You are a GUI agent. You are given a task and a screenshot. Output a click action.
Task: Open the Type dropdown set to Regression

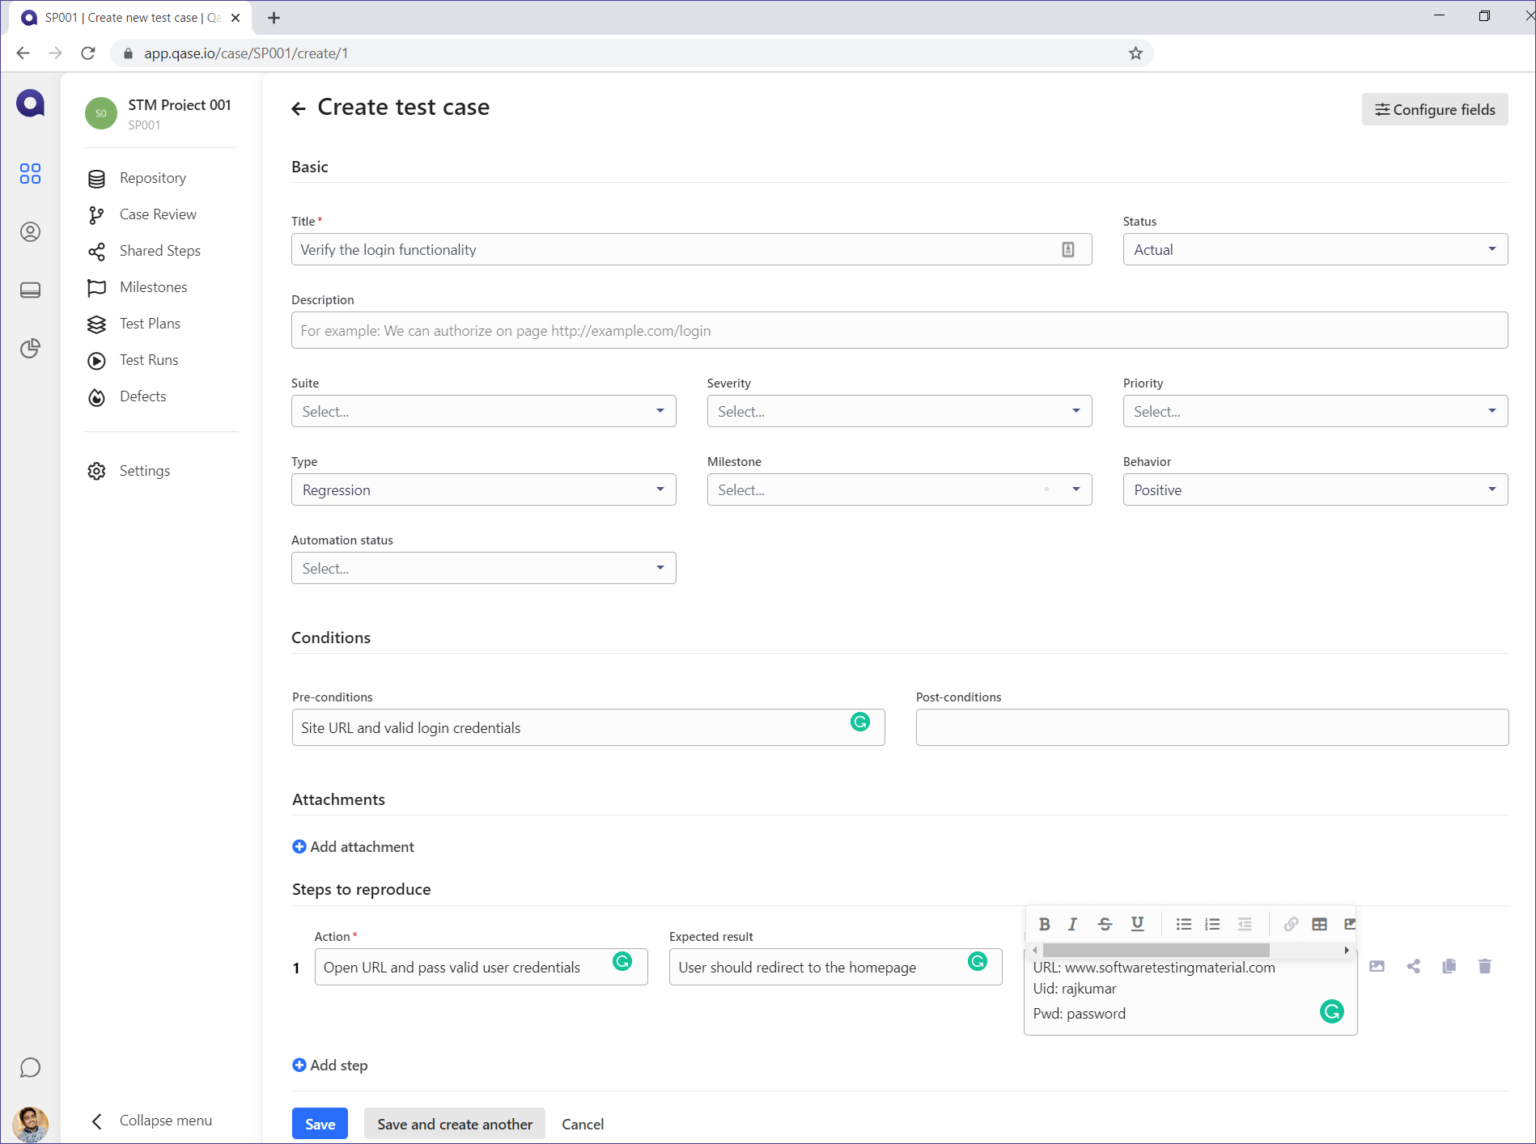click(x=483, y=490)
